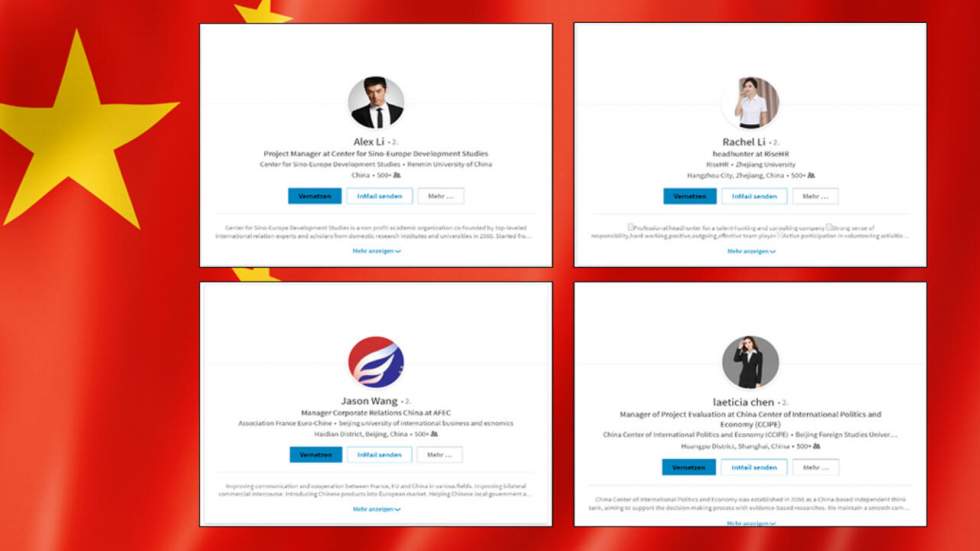Click Alex Li's profile photo
The width and height of the screenshot is (980, 551).
point(376,102)
